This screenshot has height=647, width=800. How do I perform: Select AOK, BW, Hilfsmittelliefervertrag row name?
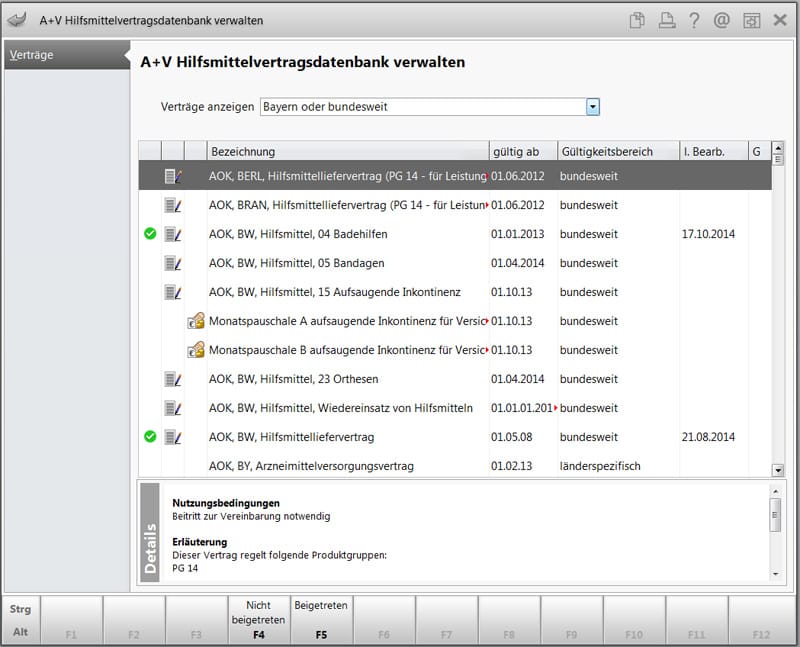coord(291,437)
